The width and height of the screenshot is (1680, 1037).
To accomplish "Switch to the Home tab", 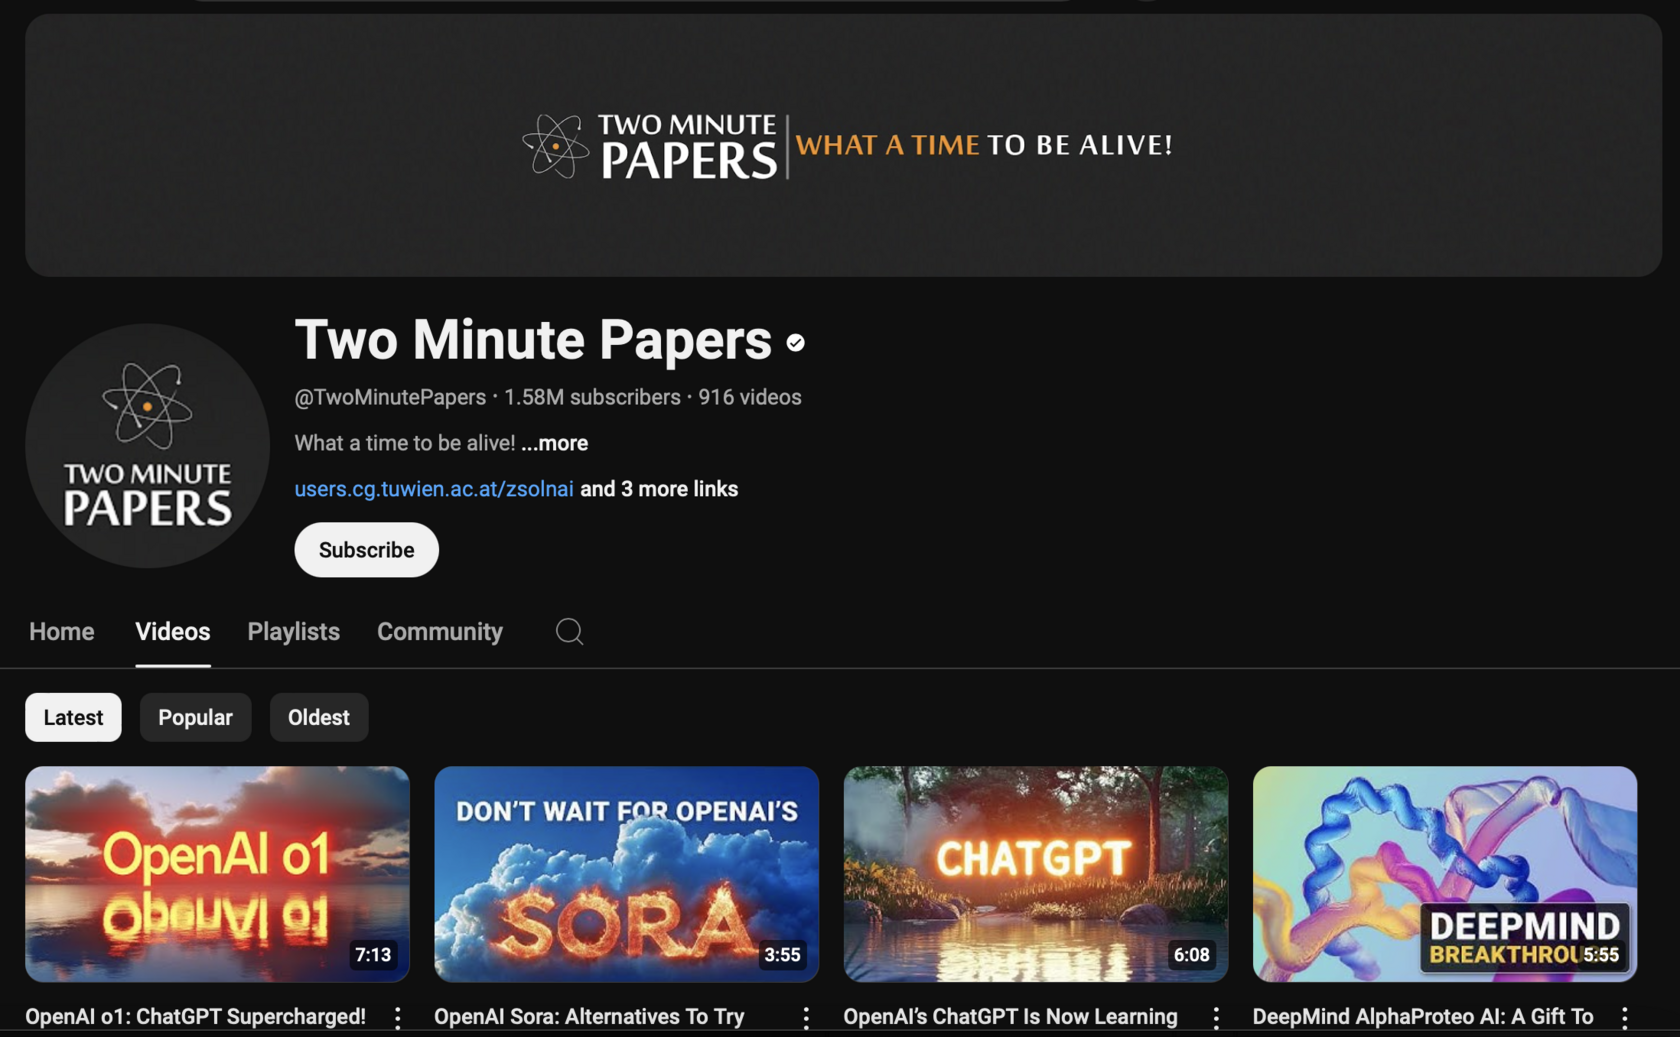I will tap(62, 632).
